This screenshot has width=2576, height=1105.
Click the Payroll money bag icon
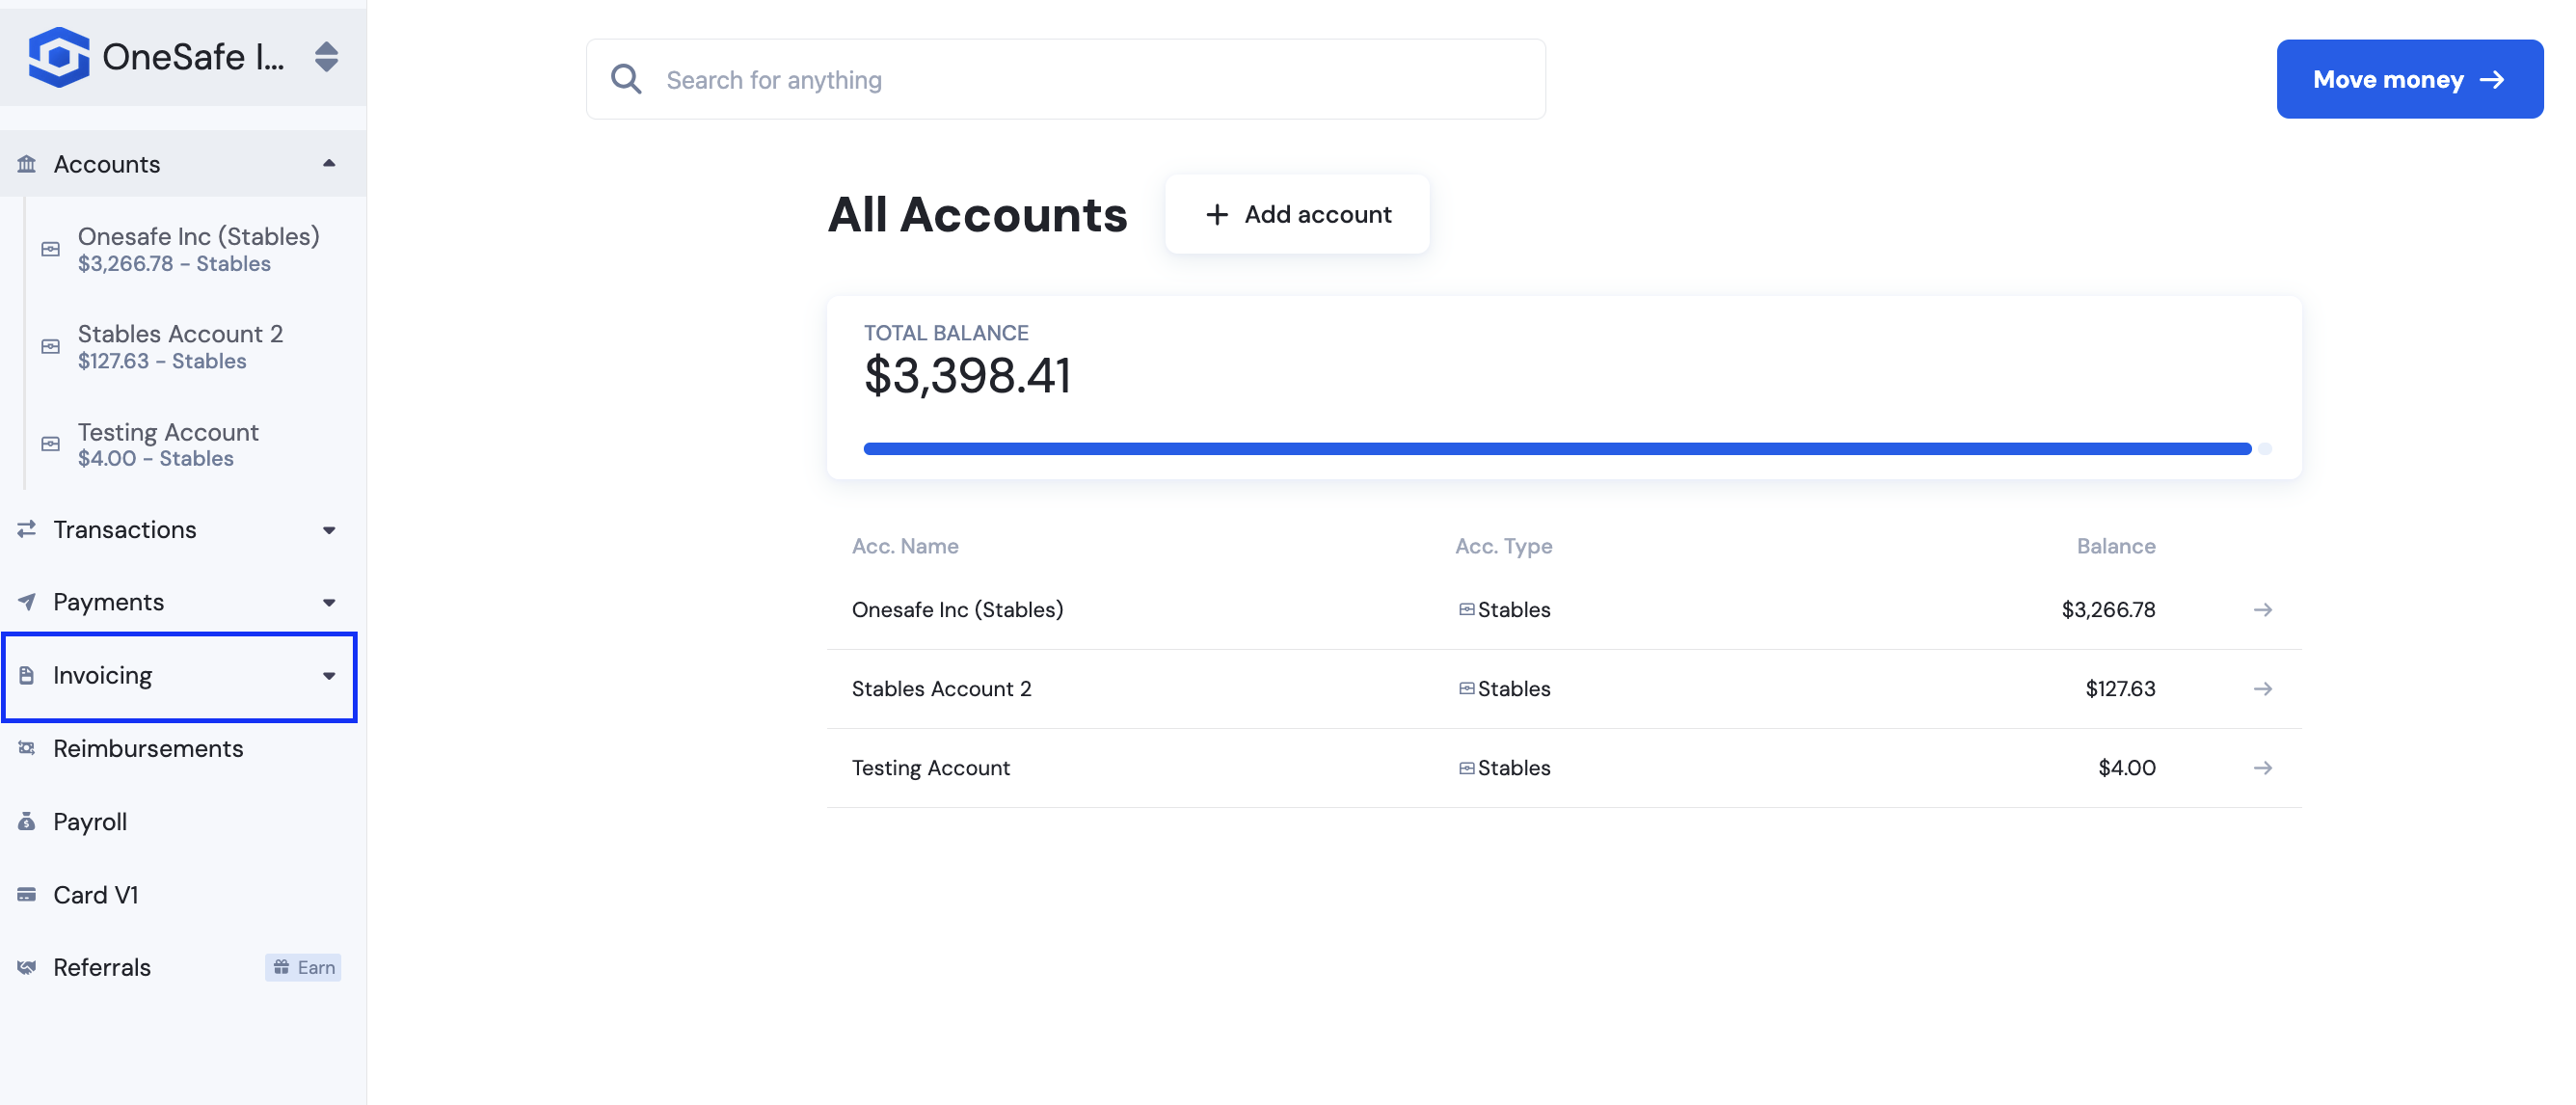[27, 822]
